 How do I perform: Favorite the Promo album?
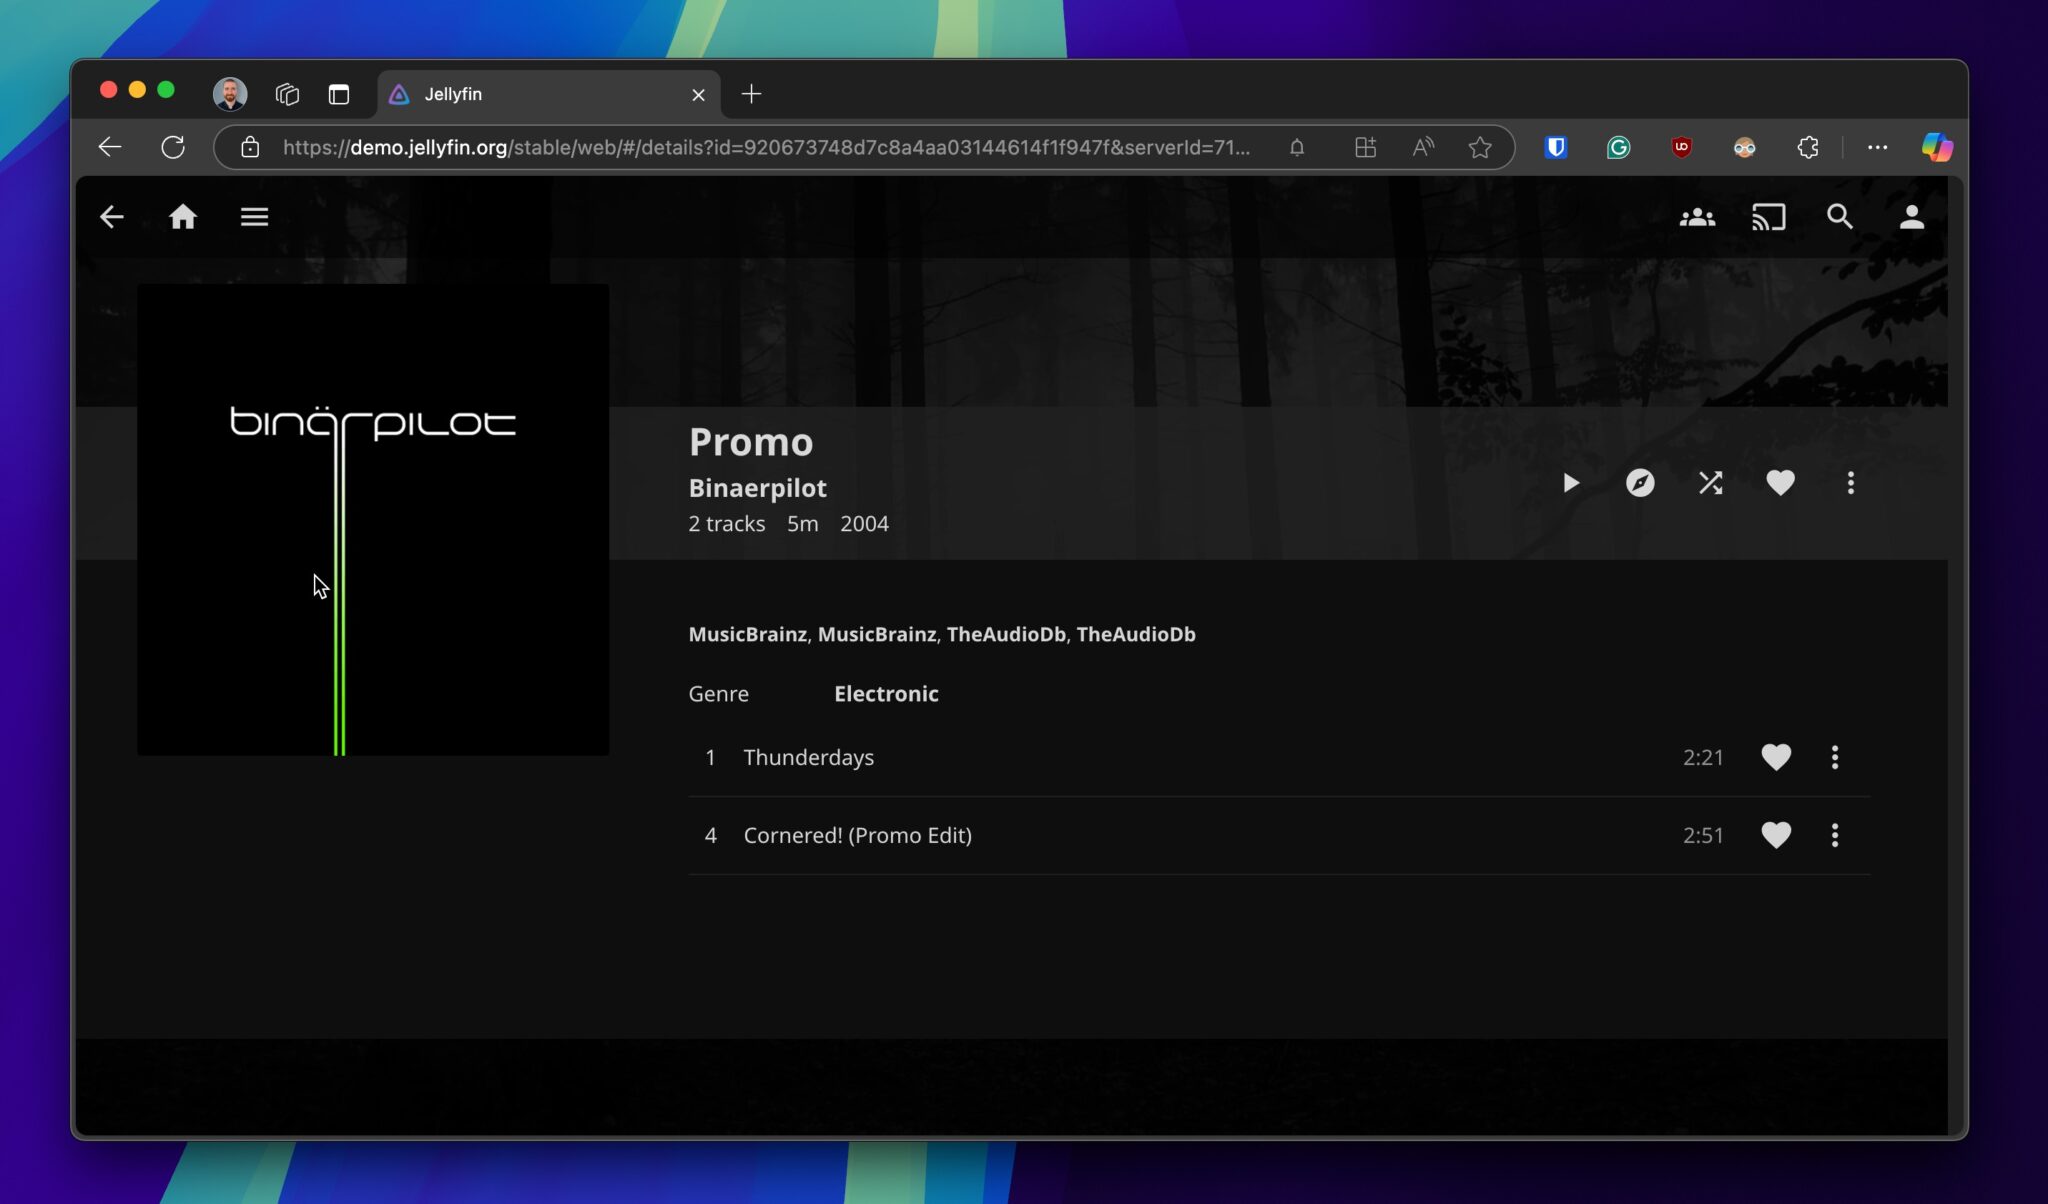[x=1781, y=483]
